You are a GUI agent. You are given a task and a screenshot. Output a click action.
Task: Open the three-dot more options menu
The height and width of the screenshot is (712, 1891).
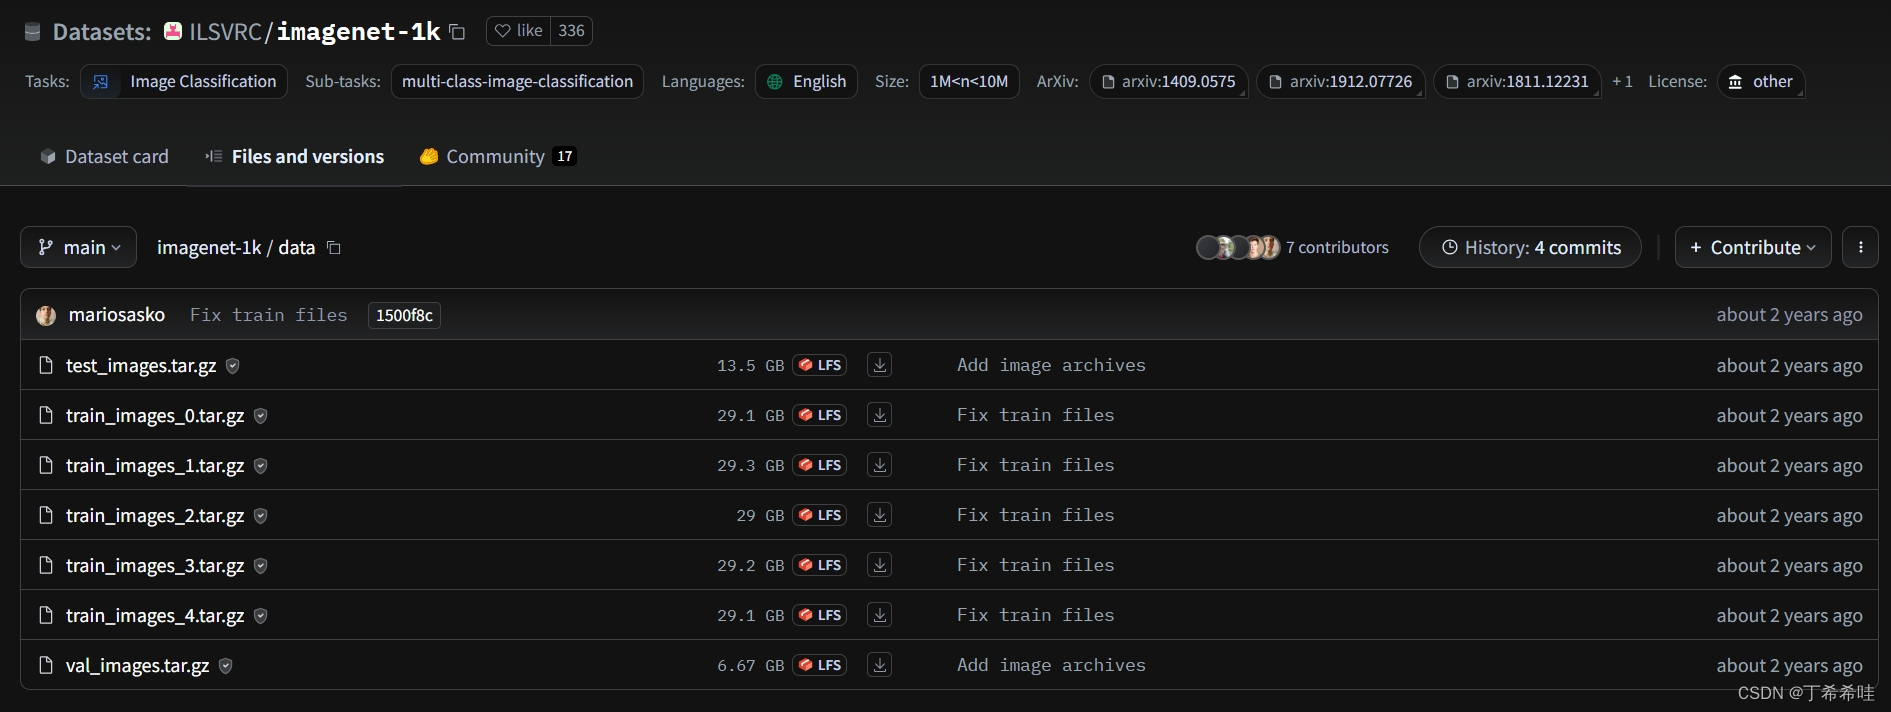coord(1860,247)
